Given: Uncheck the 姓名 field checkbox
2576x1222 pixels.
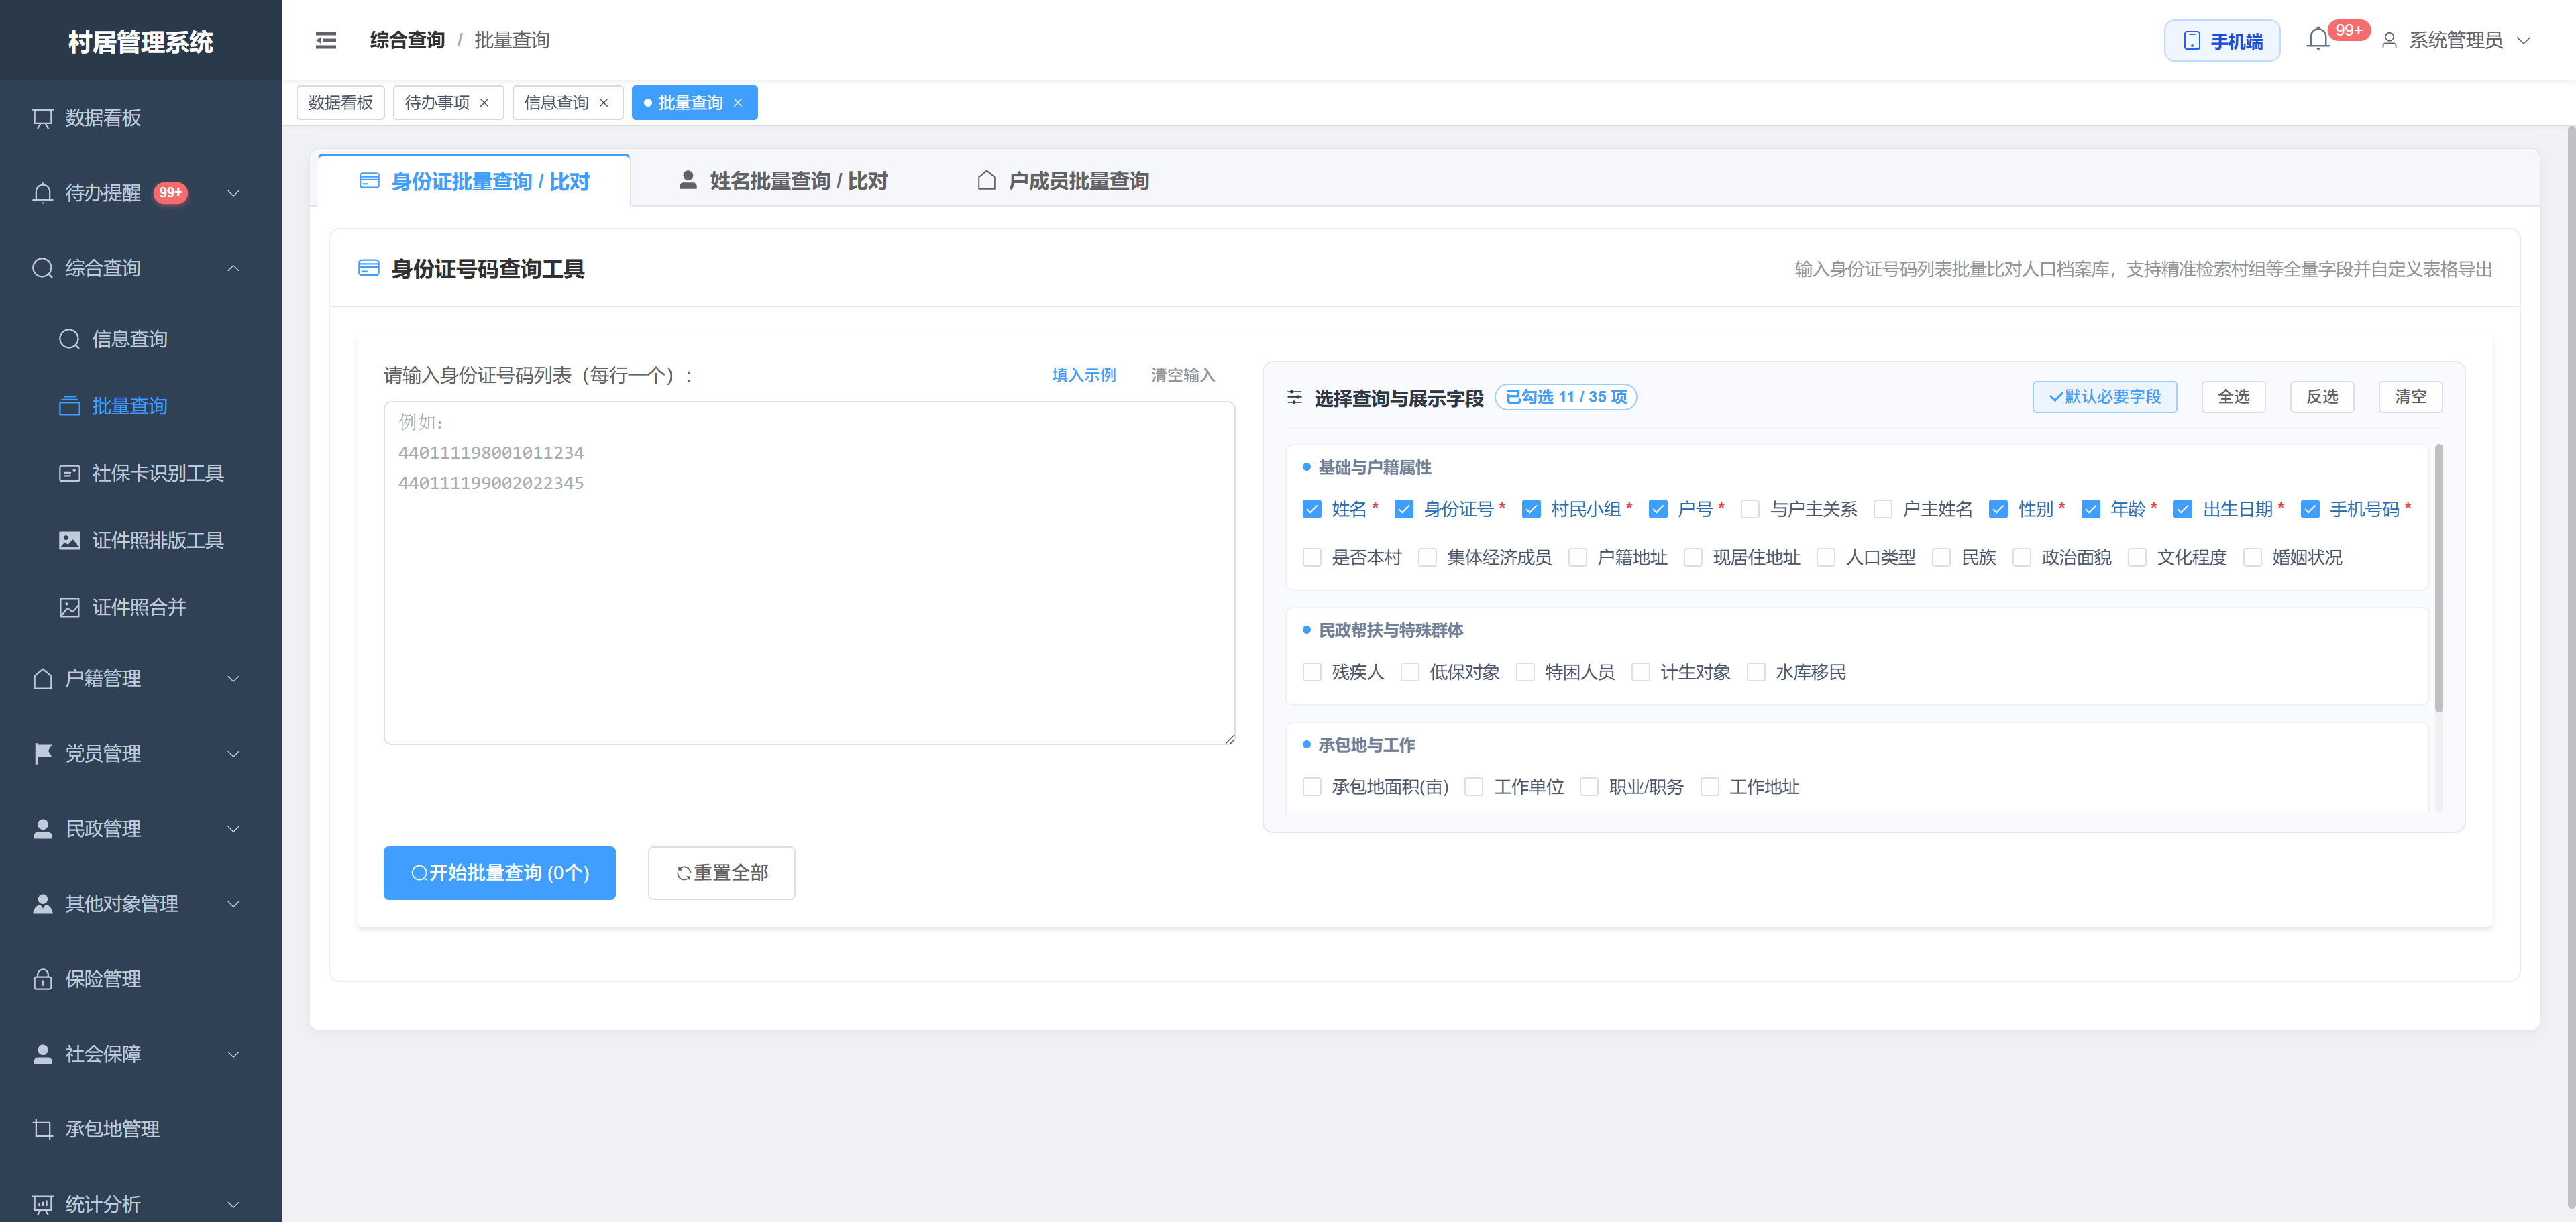Looking at the screenshot, I should click(x=1312, y=510).
